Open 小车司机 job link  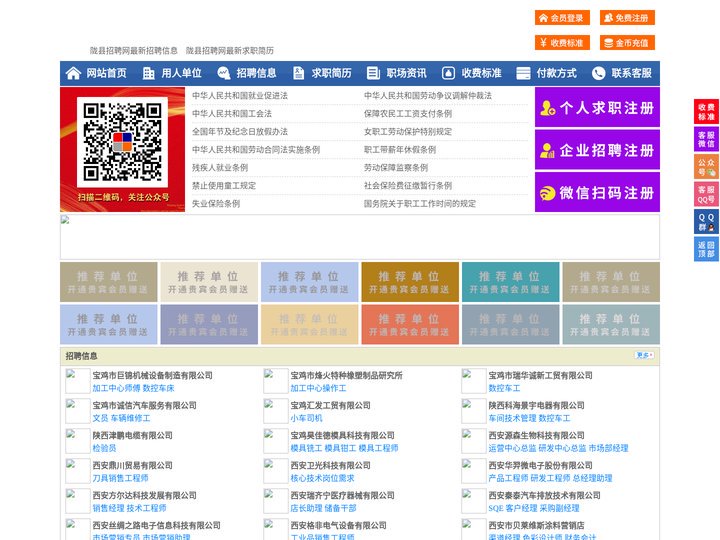306,418
